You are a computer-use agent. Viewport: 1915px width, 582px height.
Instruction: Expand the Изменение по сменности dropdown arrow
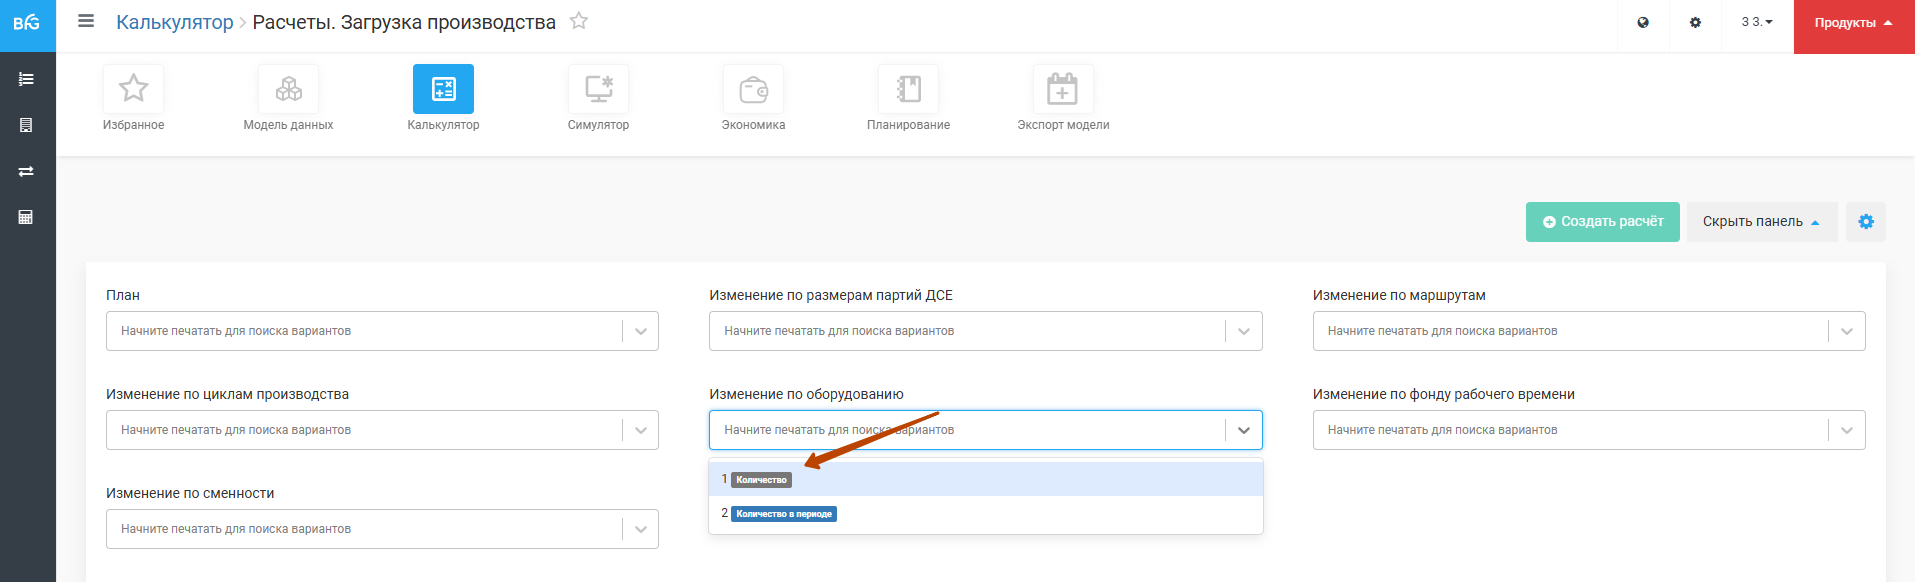(x=641, y=529)
